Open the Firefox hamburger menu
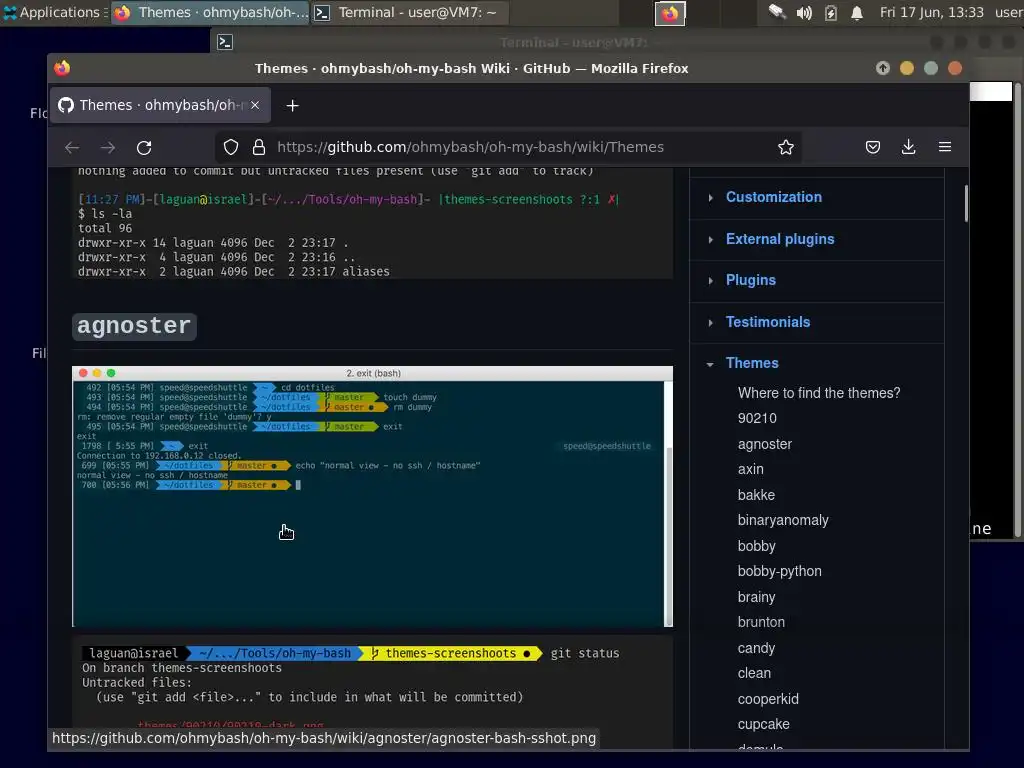 point(944,147)
